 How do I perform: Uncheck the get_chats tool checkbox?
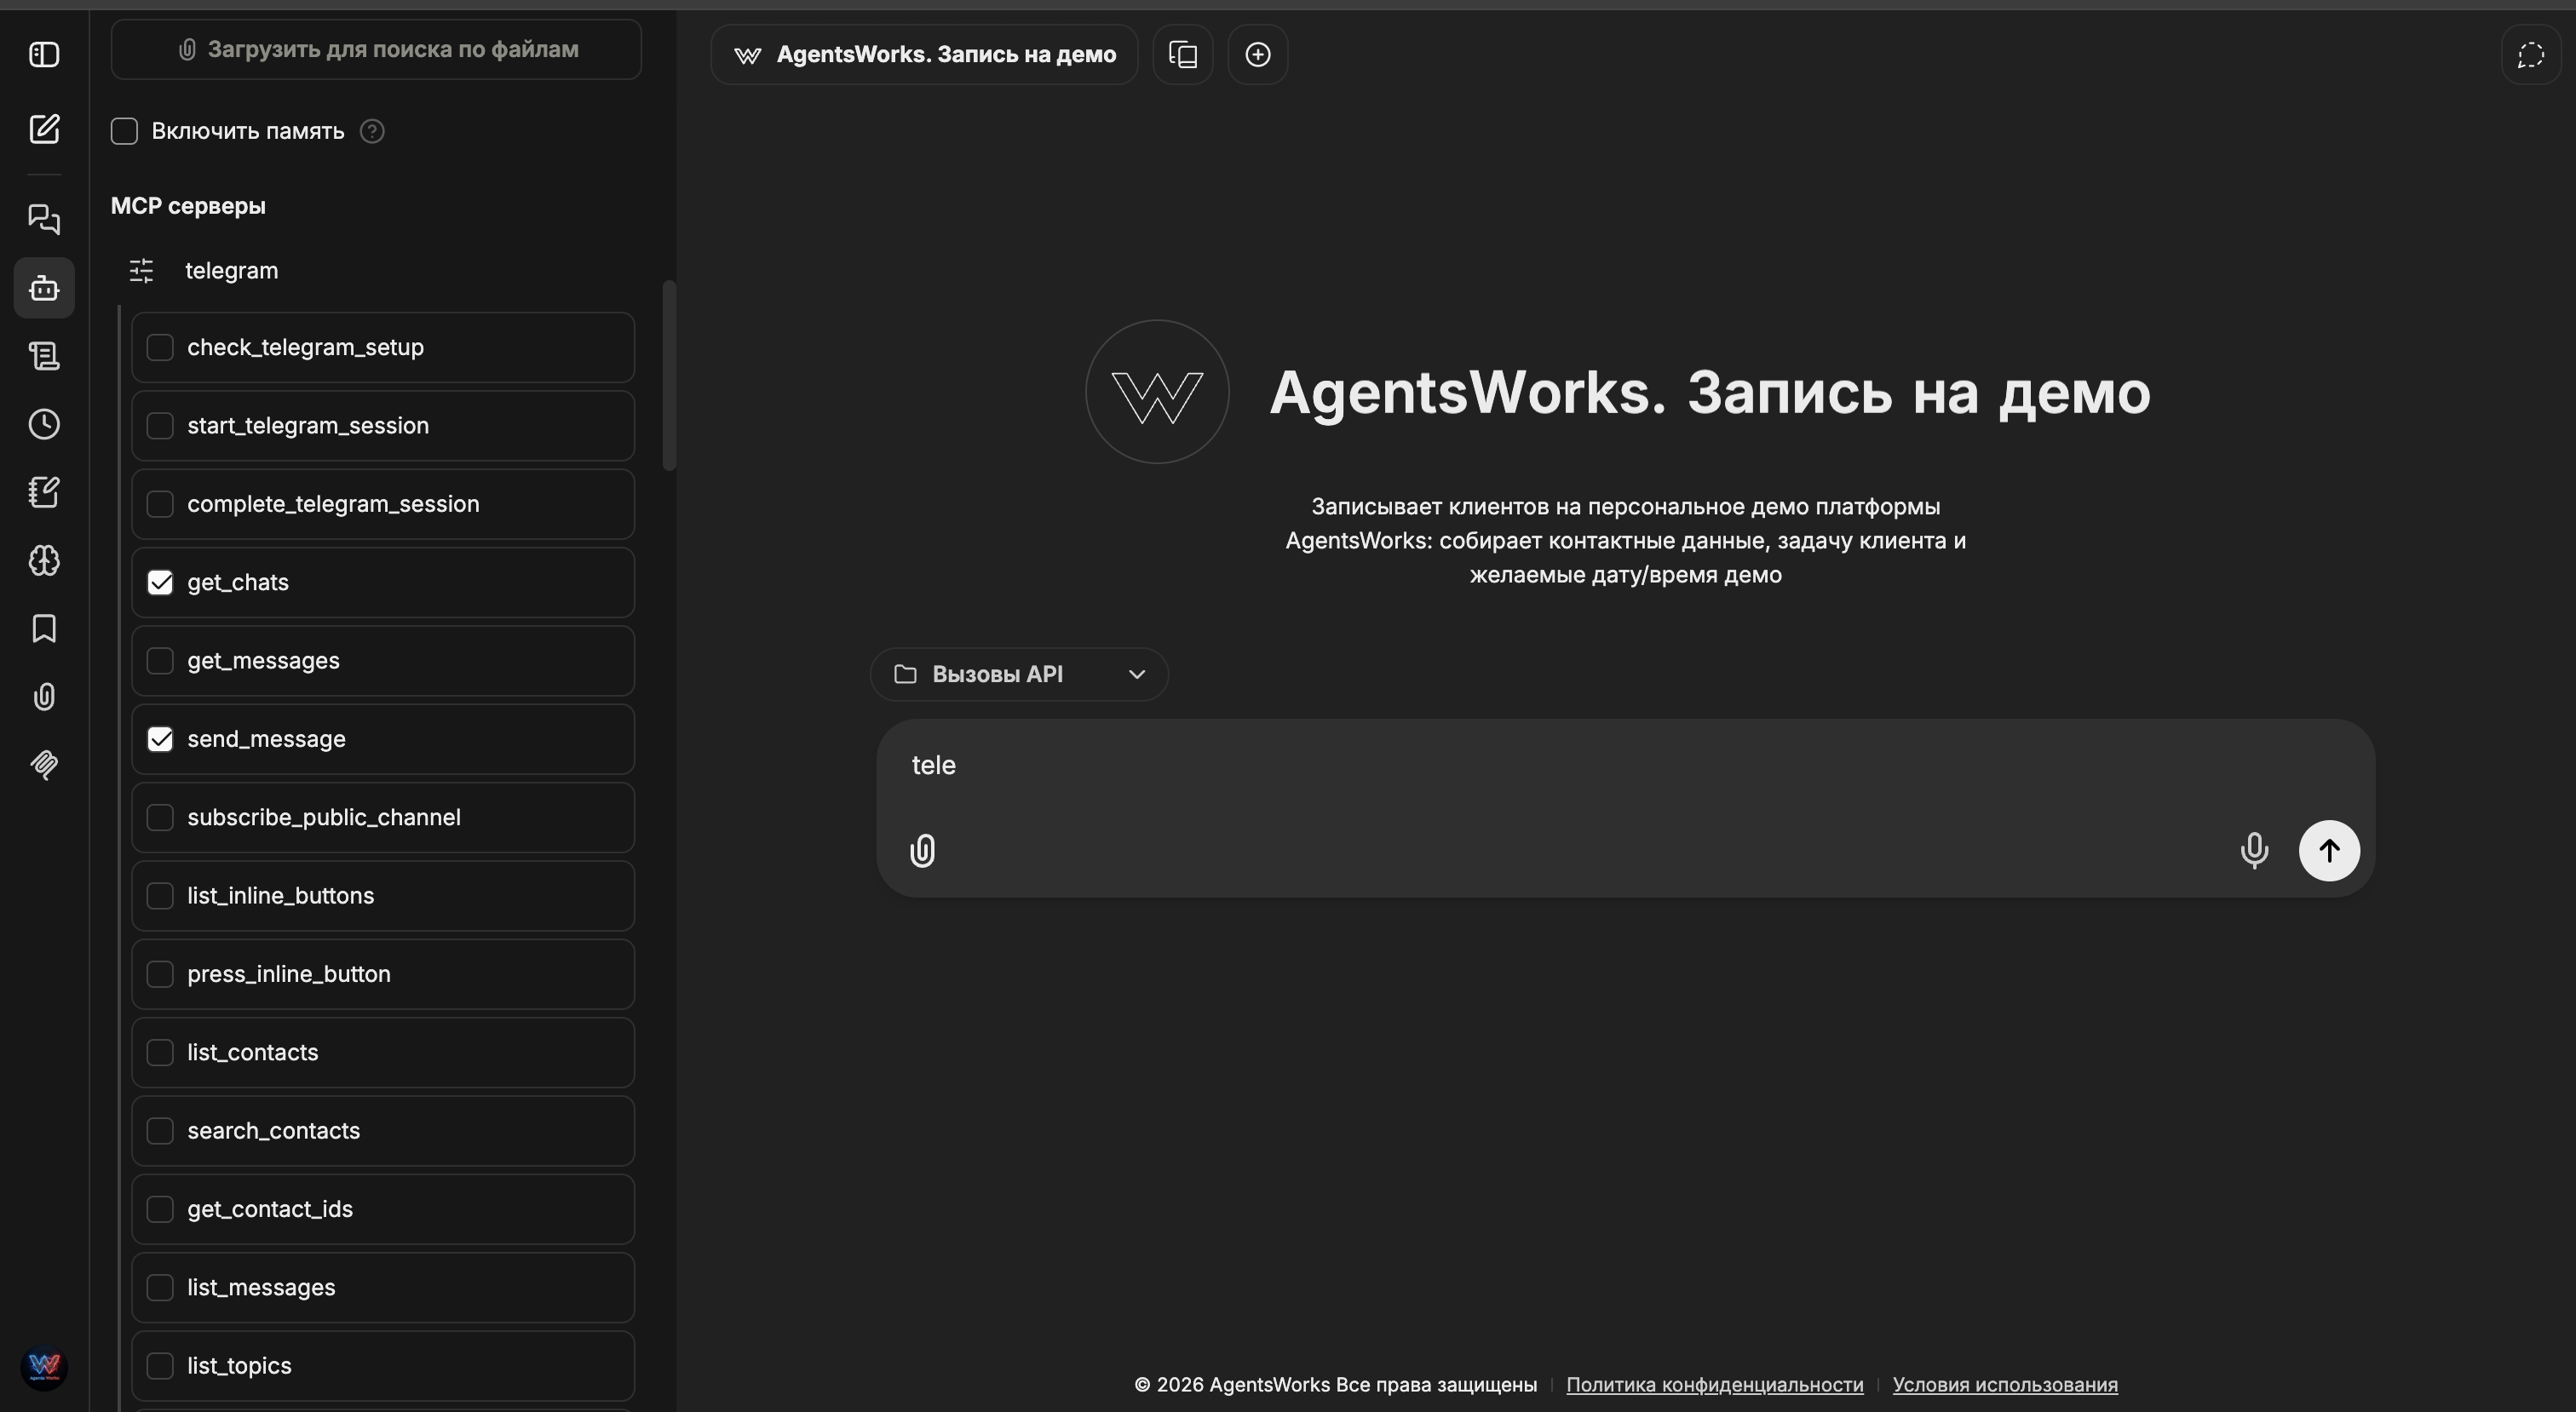(x=160, y=582)
